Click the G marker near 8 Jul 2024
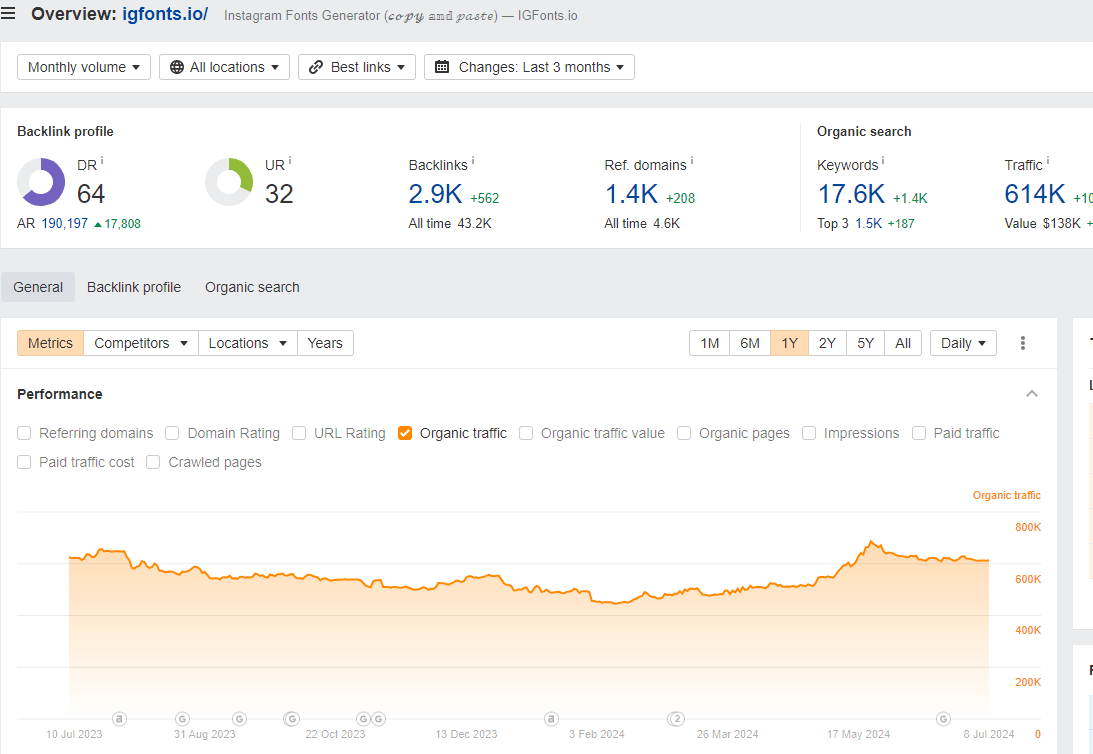 (943, 718)
